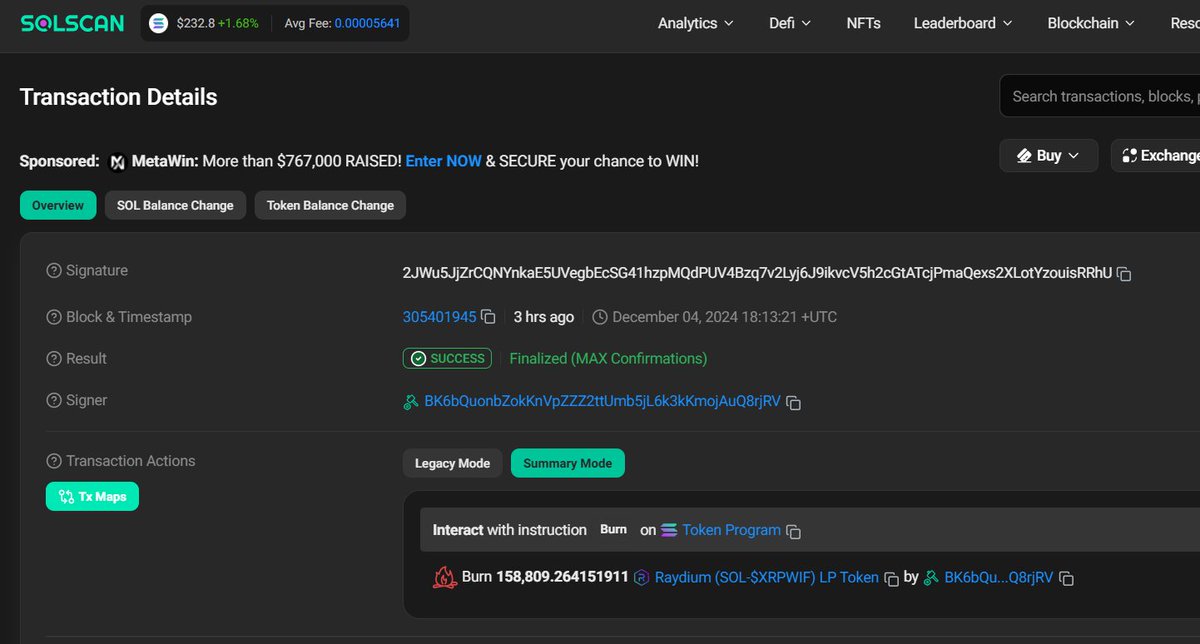
Task: Click the Avg Fee 0.00005641 value
Action: 367,23
